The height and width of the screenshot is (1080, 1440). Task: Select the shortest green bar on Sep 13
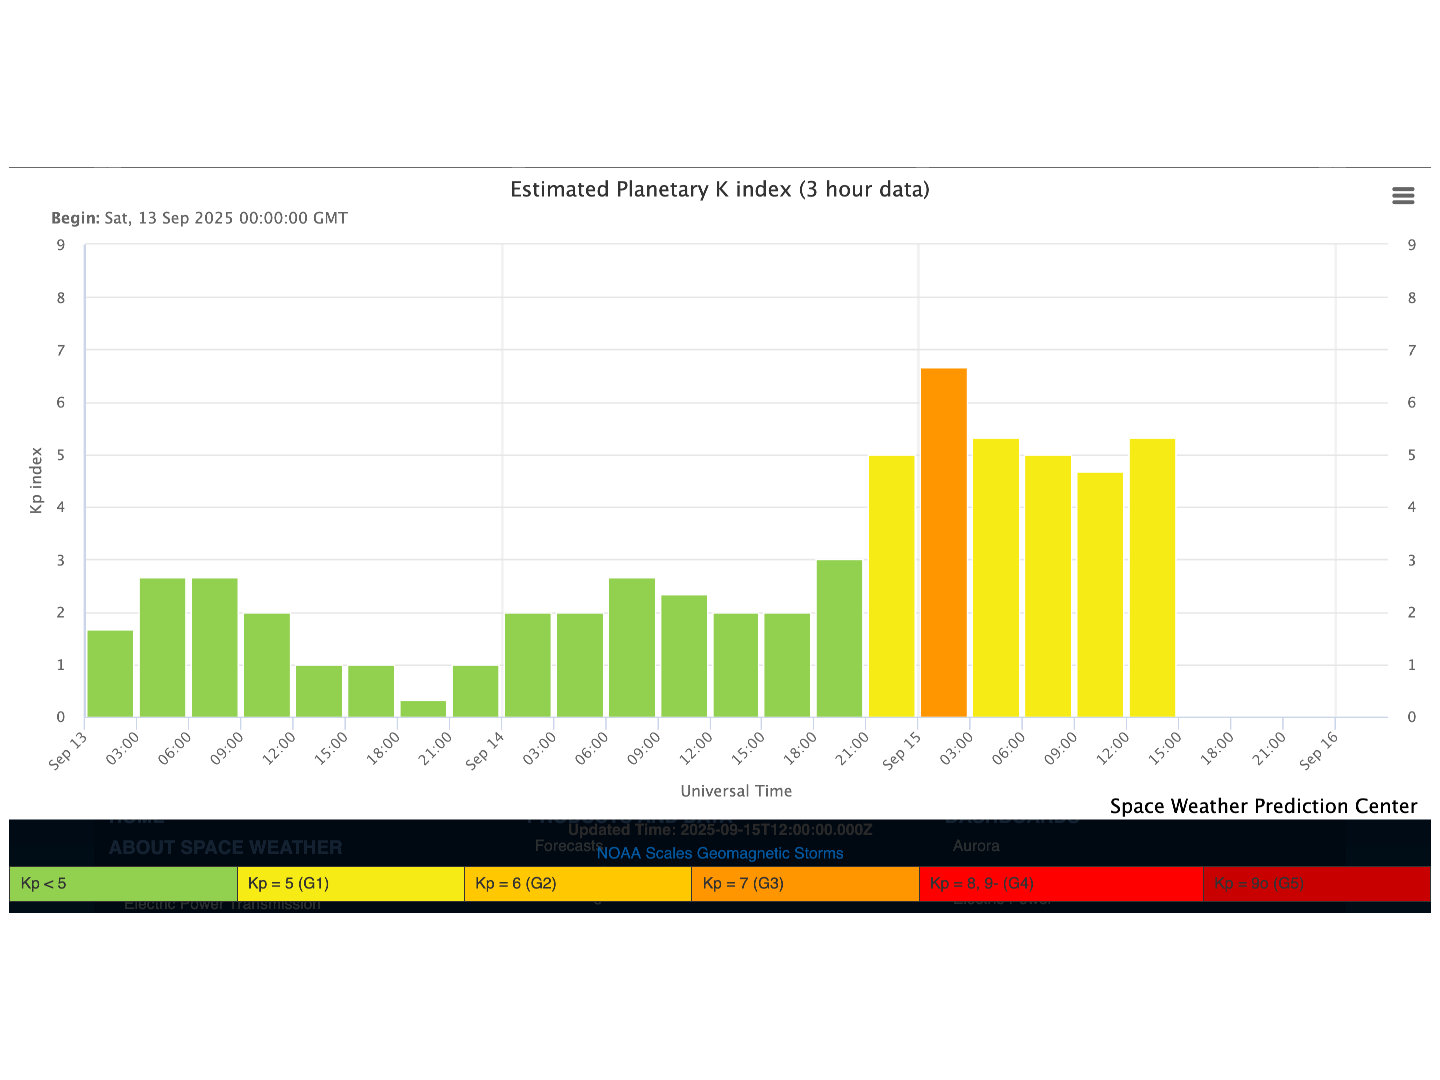tap(423, 709)
